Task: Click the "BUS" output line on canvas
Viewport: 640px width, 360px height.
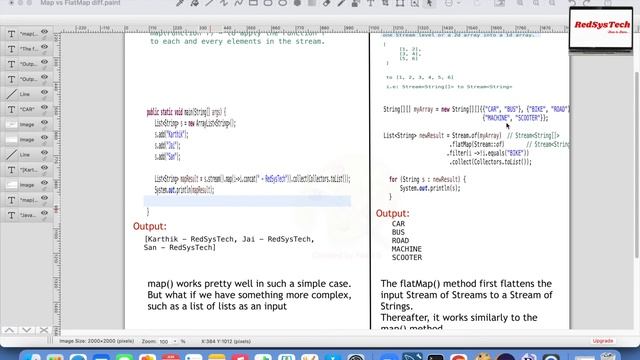Action: 398,232
